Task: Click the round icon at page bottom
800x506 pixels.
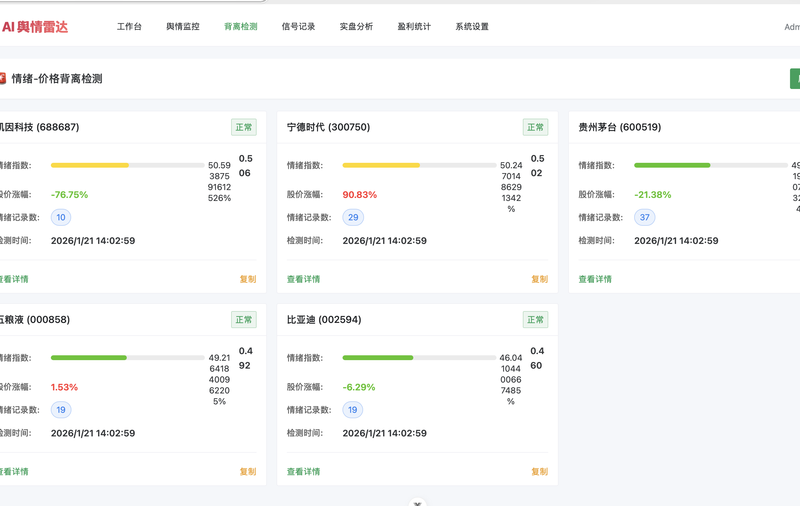Action: pos(418,502)
